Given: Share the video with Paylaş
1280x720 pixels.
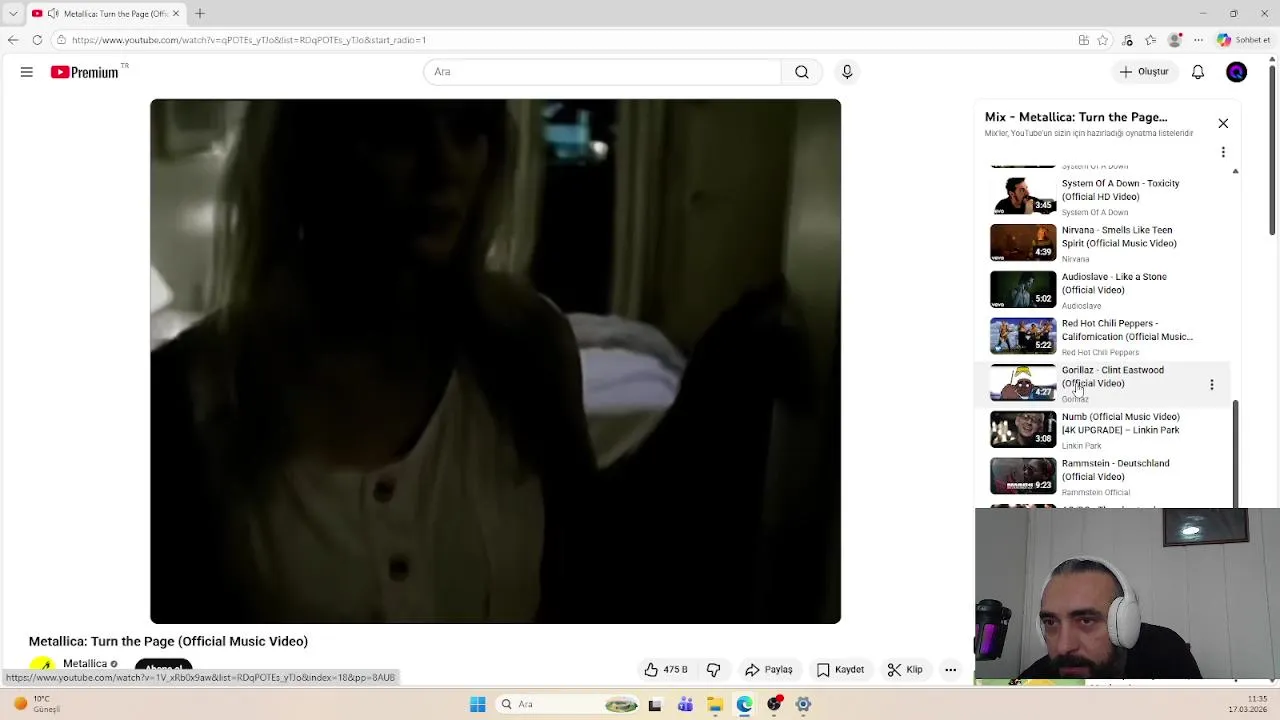Looking at the screenshot, I should [769, 670].
